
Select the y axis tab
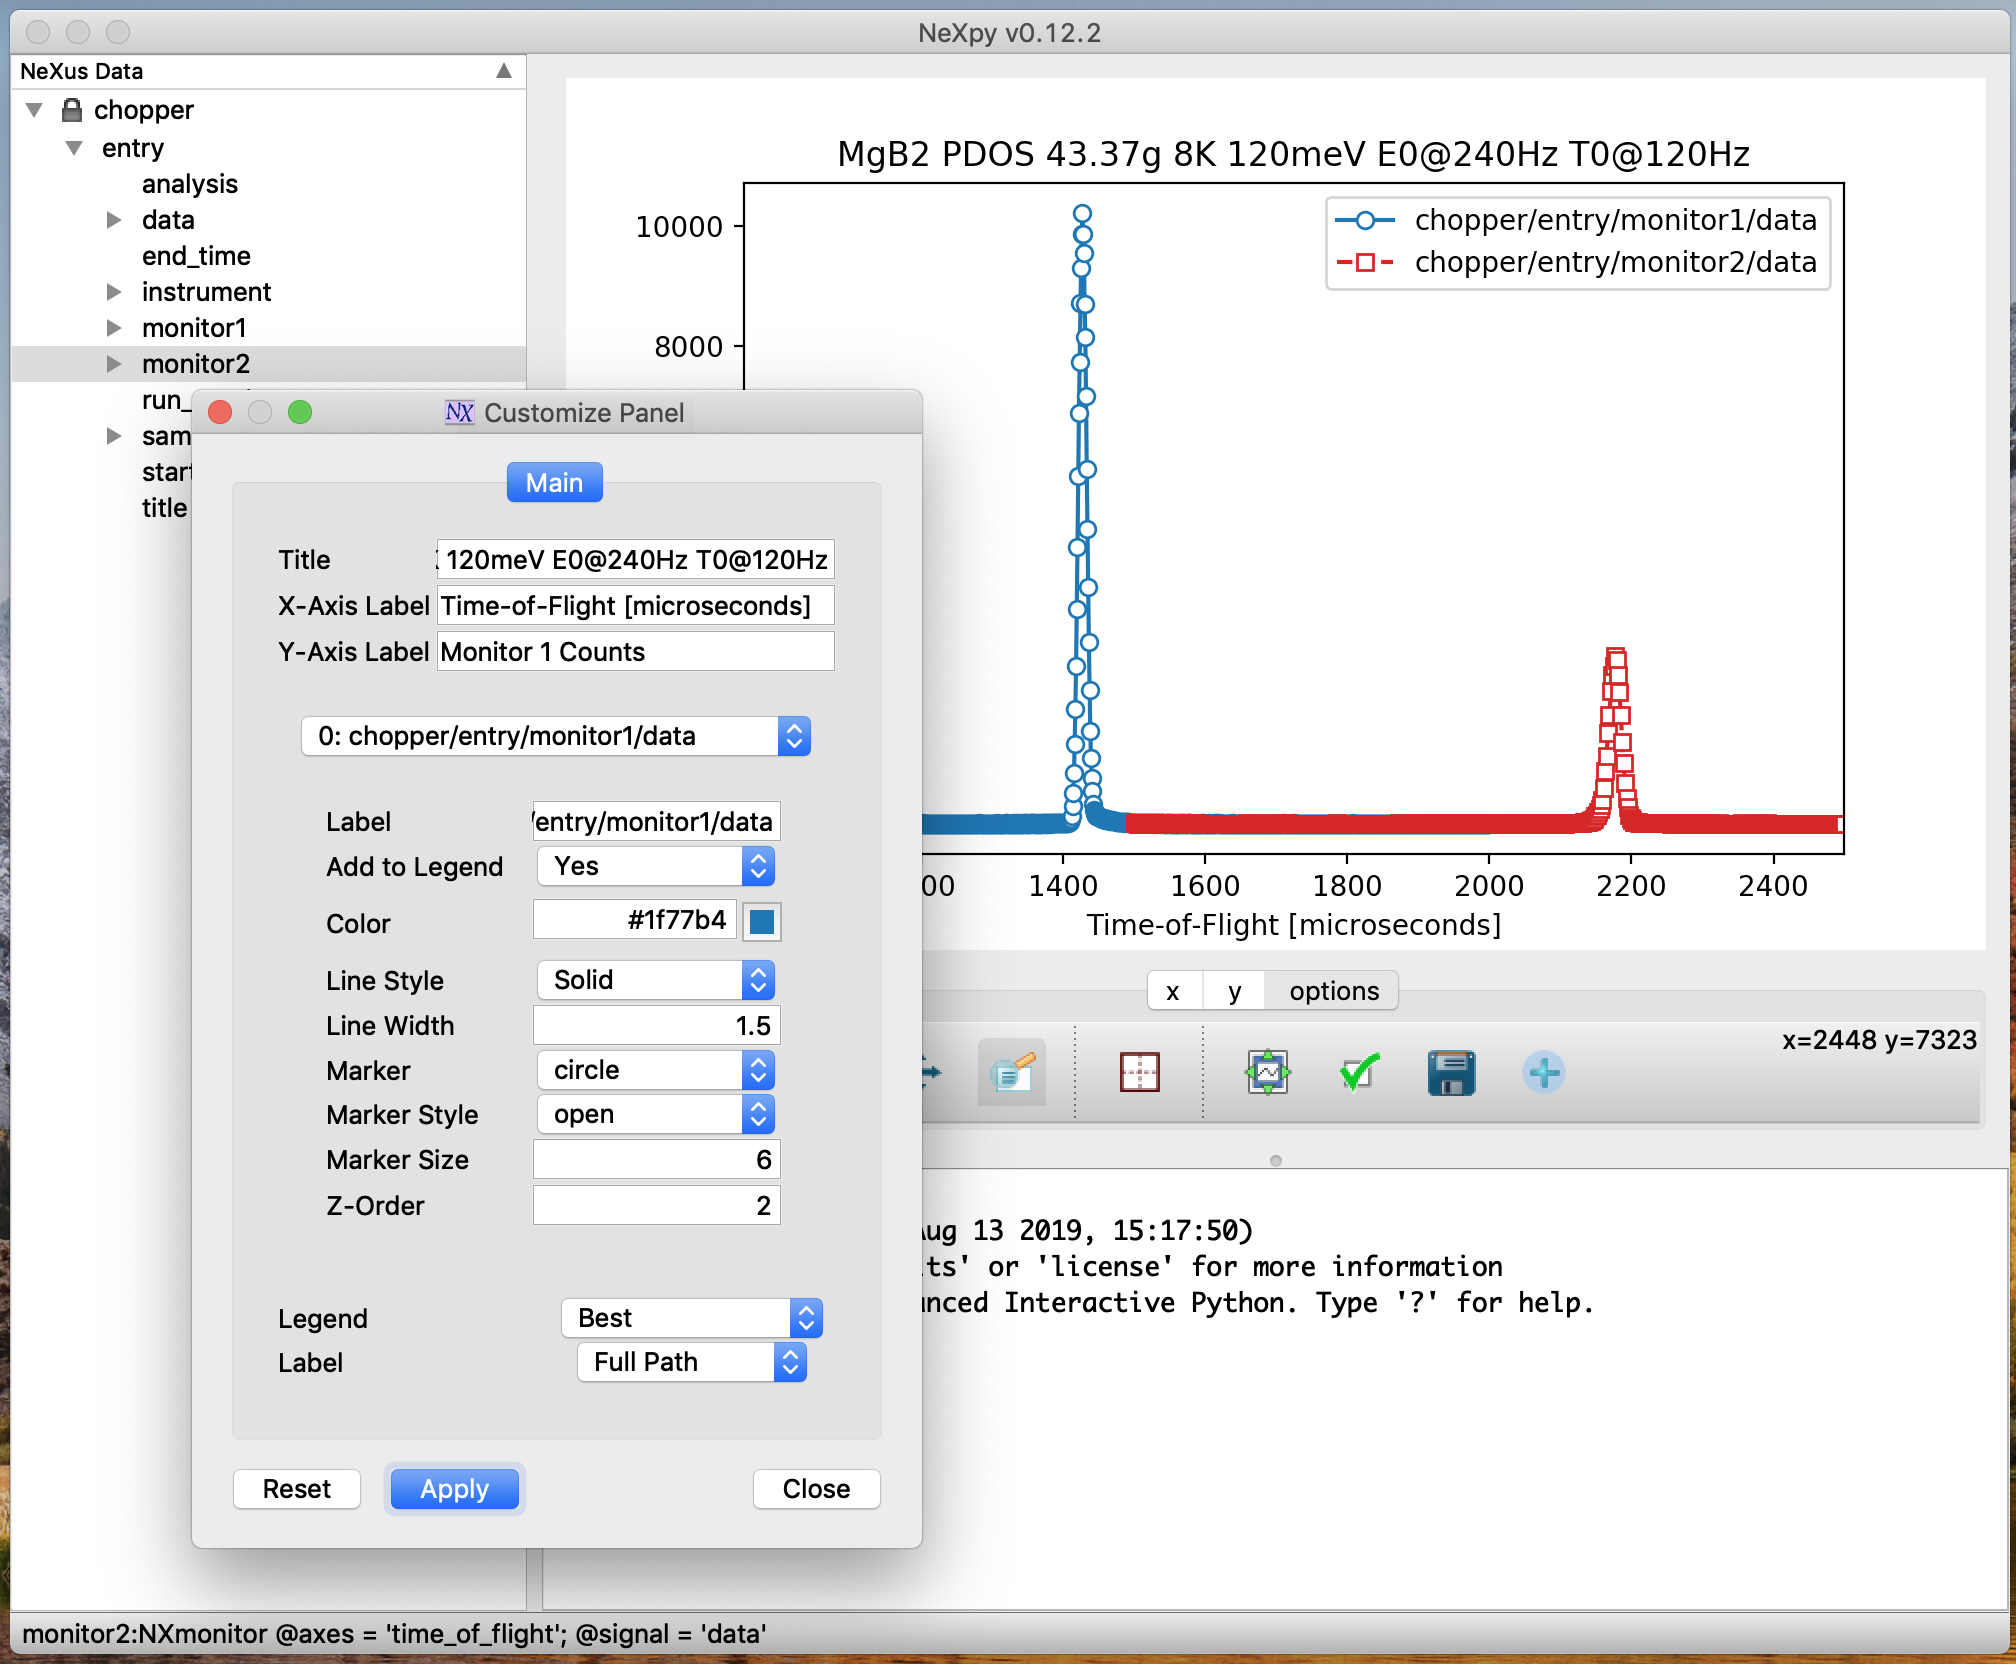[1234, 991]
